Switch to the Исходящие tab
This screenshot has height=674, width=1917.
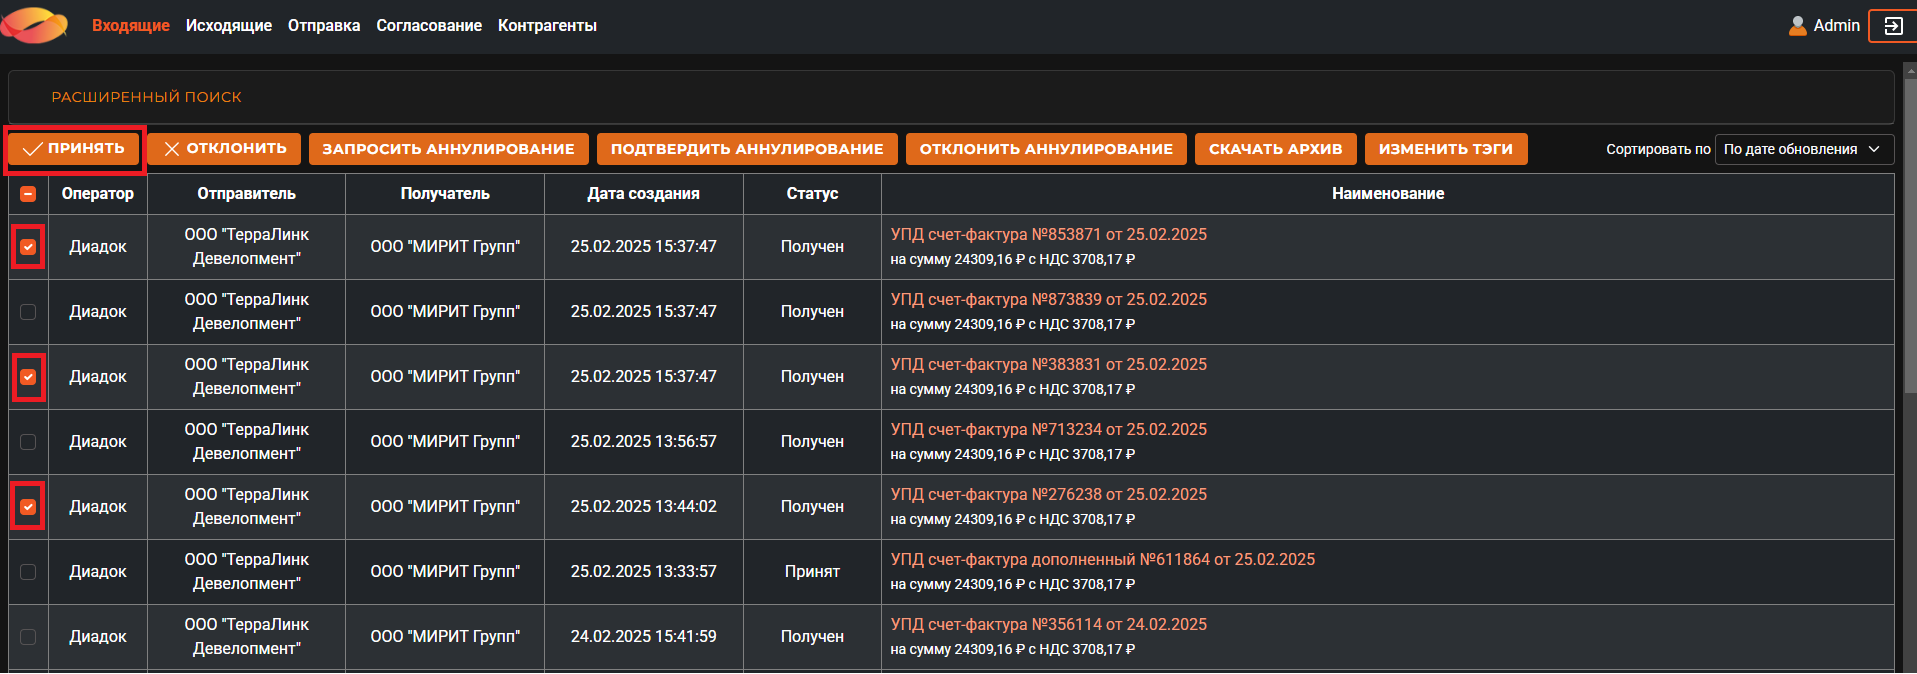point(229,26)
